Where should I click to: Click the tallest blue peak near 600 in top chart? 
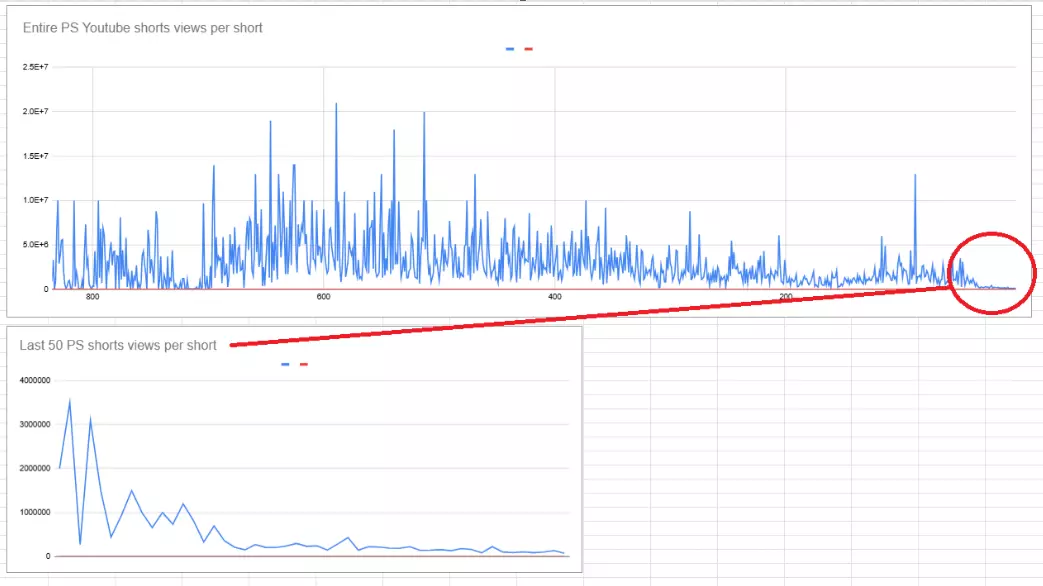point(336,104)
